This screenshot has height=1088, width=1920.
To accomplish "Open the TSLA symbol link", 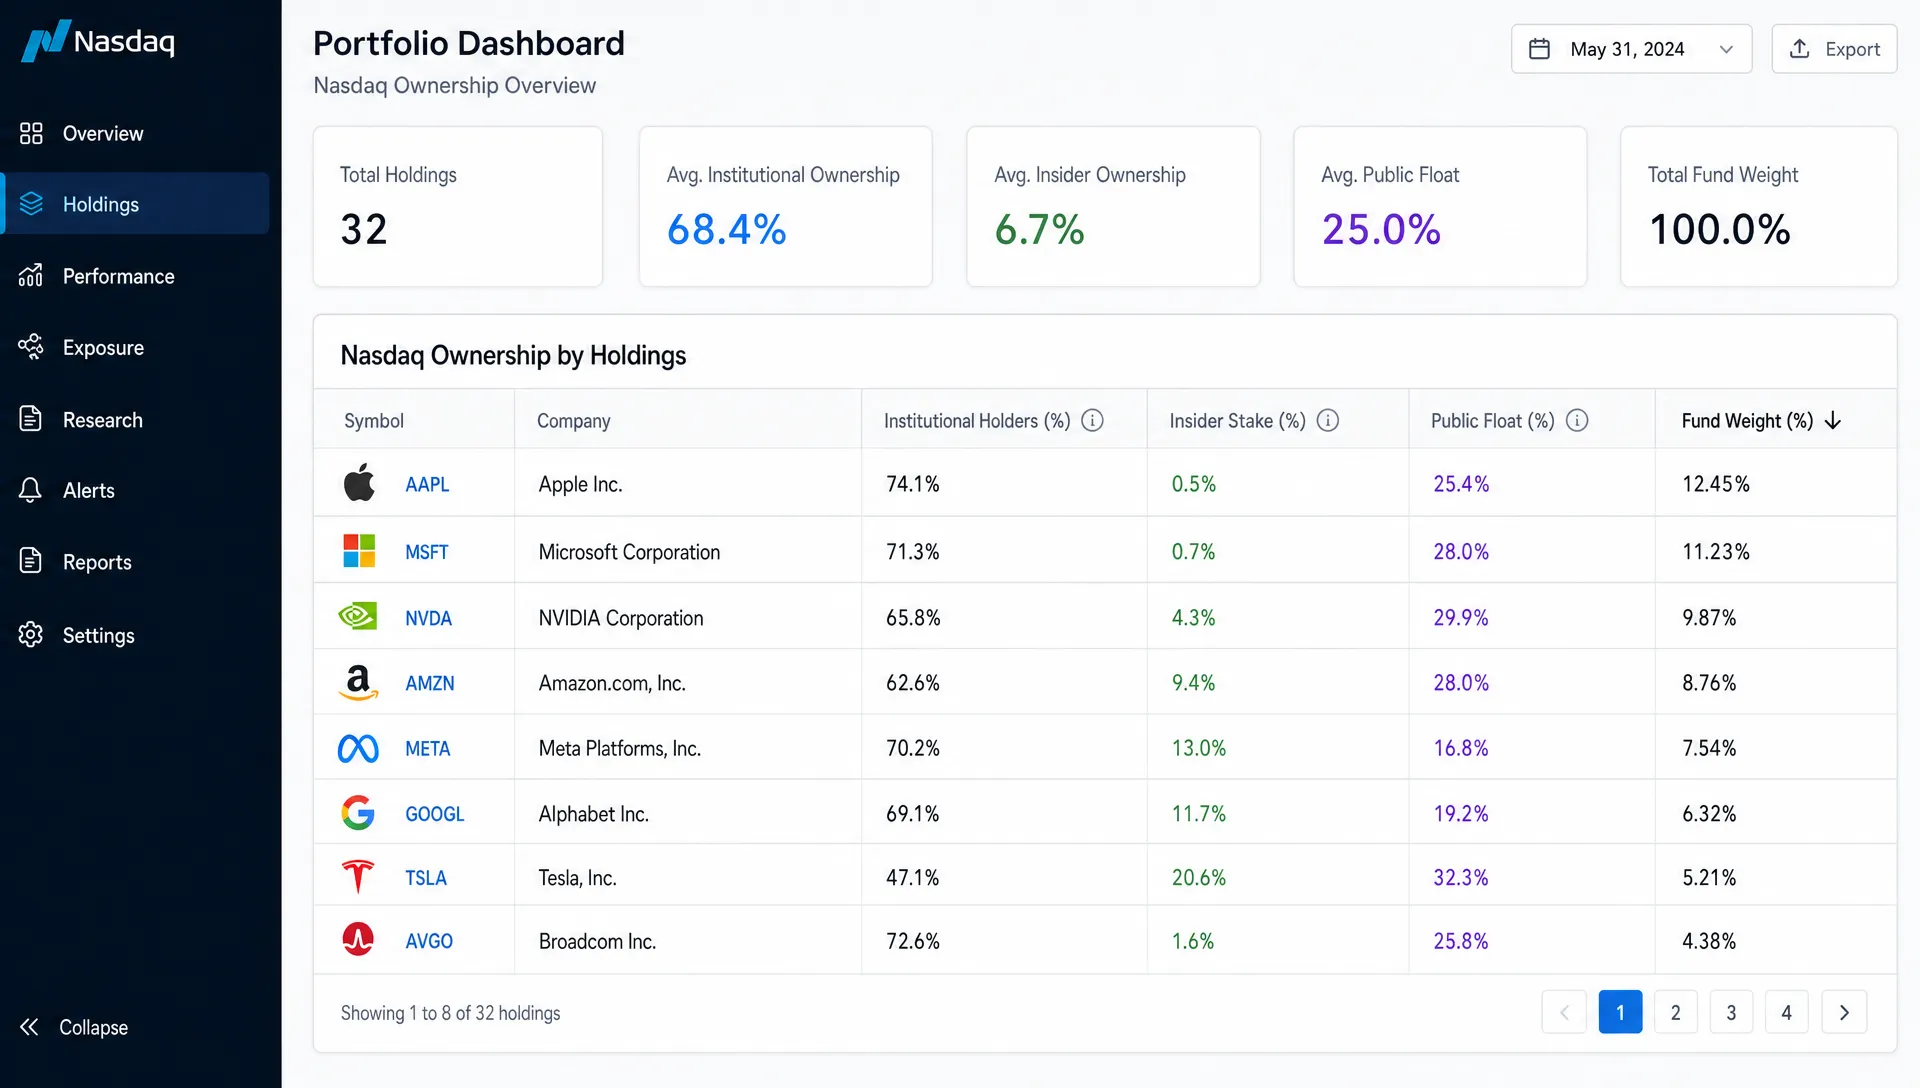I will pos(426,878).
